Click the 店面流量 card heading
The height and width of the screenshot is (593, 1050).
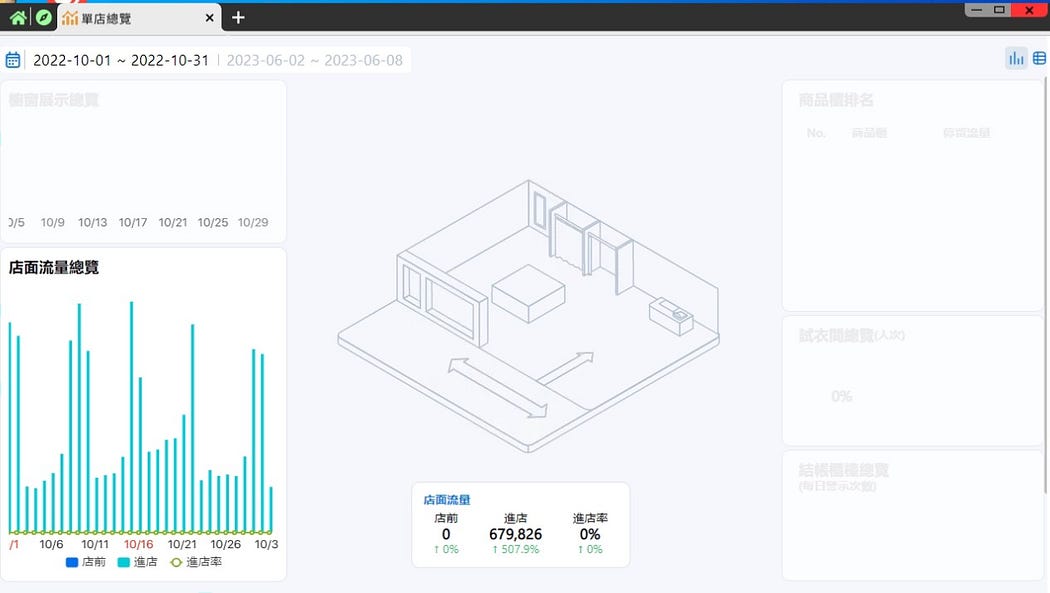pyautogui.click(x=447, y=500)
